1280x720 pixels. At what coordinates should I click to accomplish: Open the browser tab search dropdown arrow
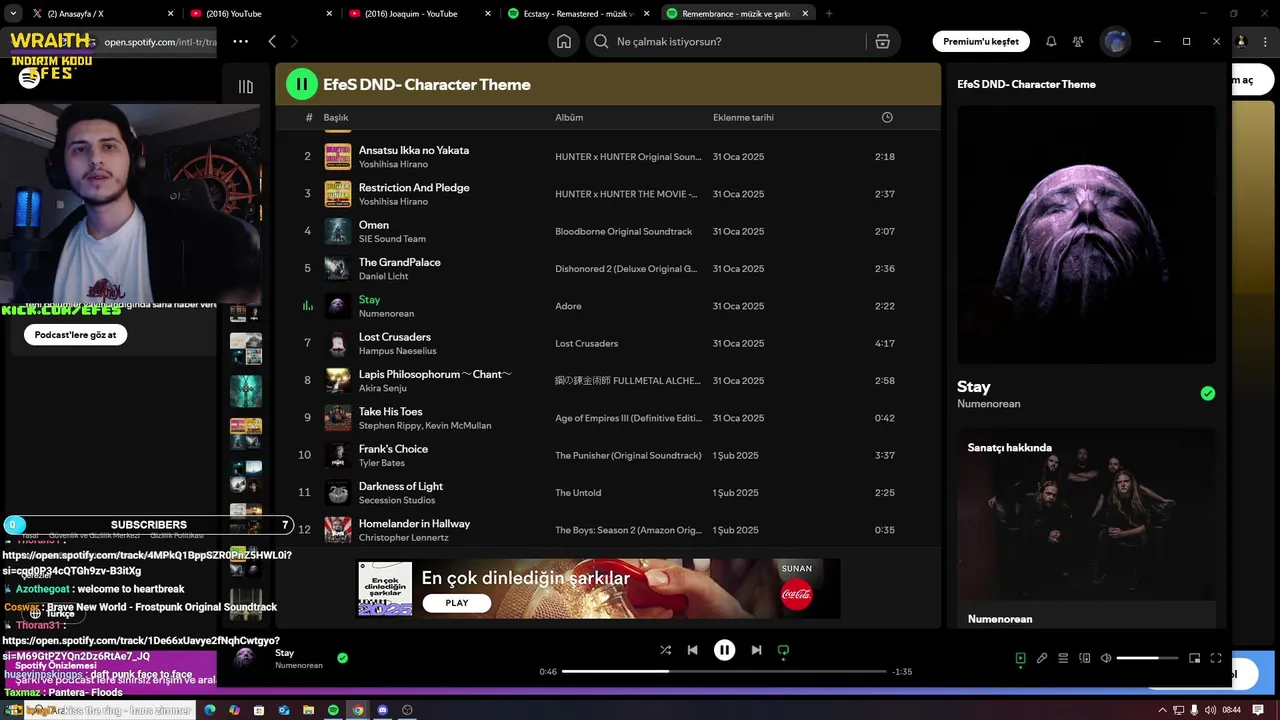tap(13, 14)
